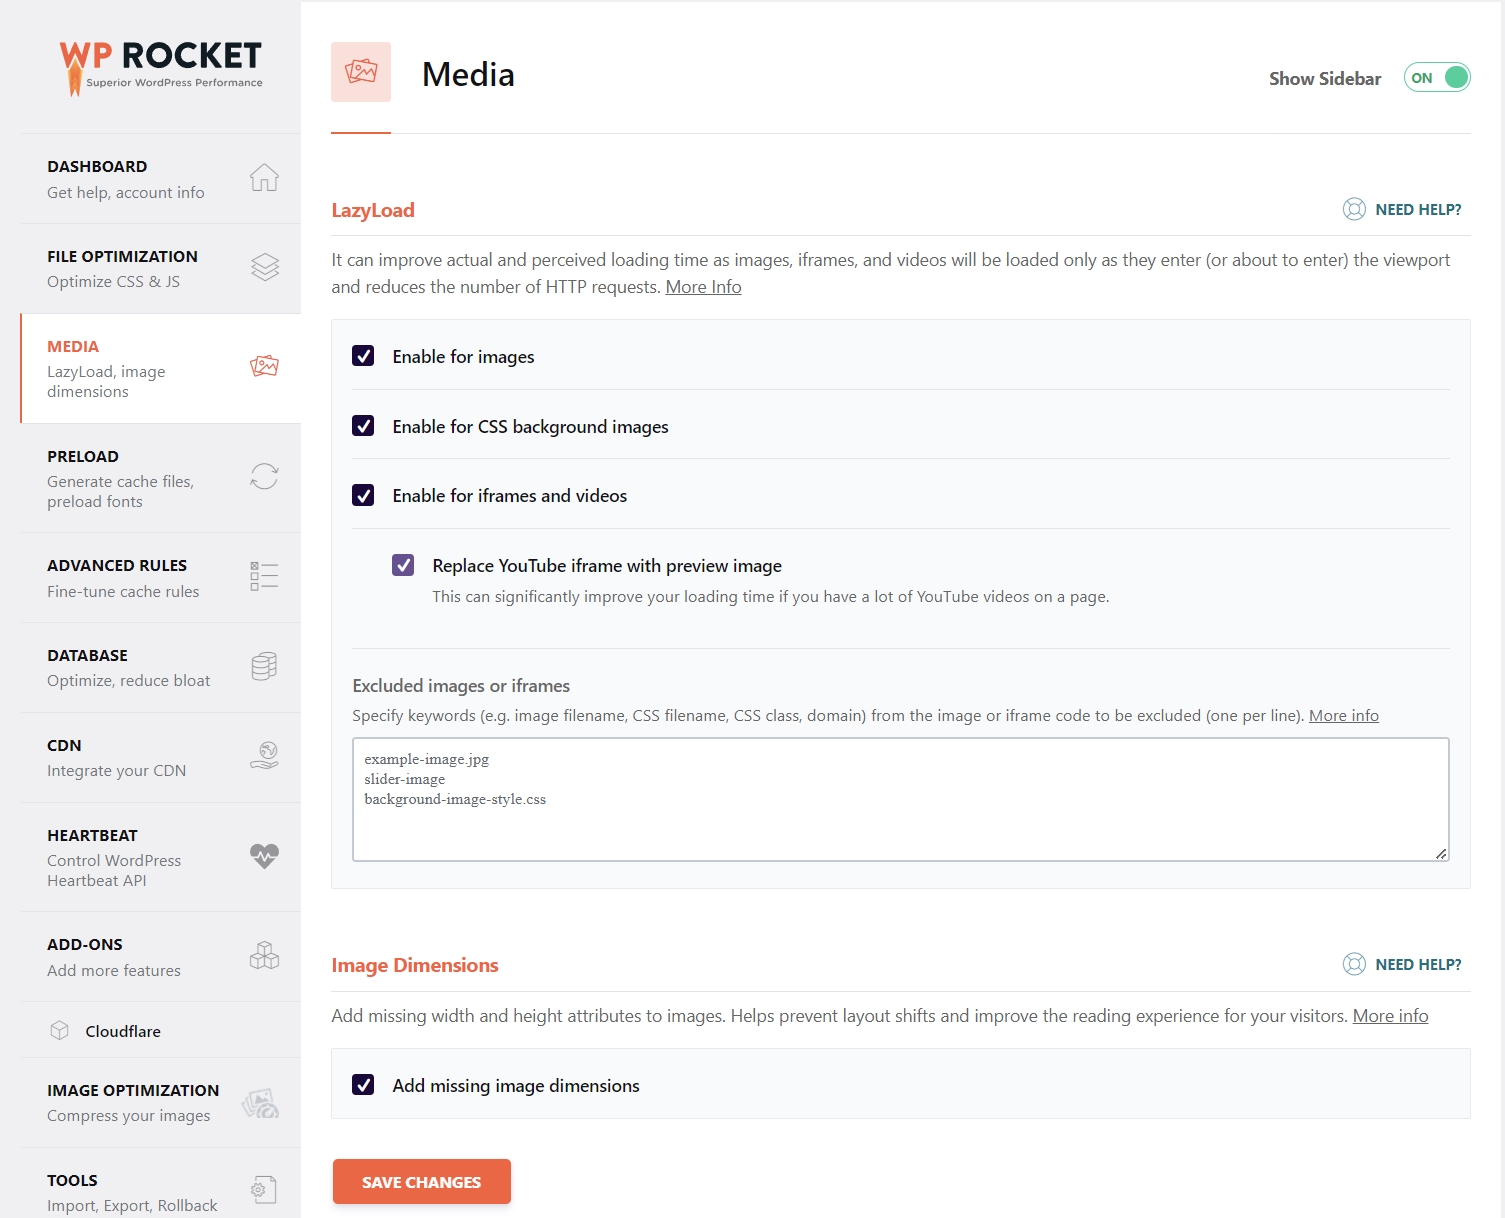Image resolution: width=1505 pixels, height=1218 pixels.
Task: Click the Cloudflare cube icon
Action: pos(60,1030)
